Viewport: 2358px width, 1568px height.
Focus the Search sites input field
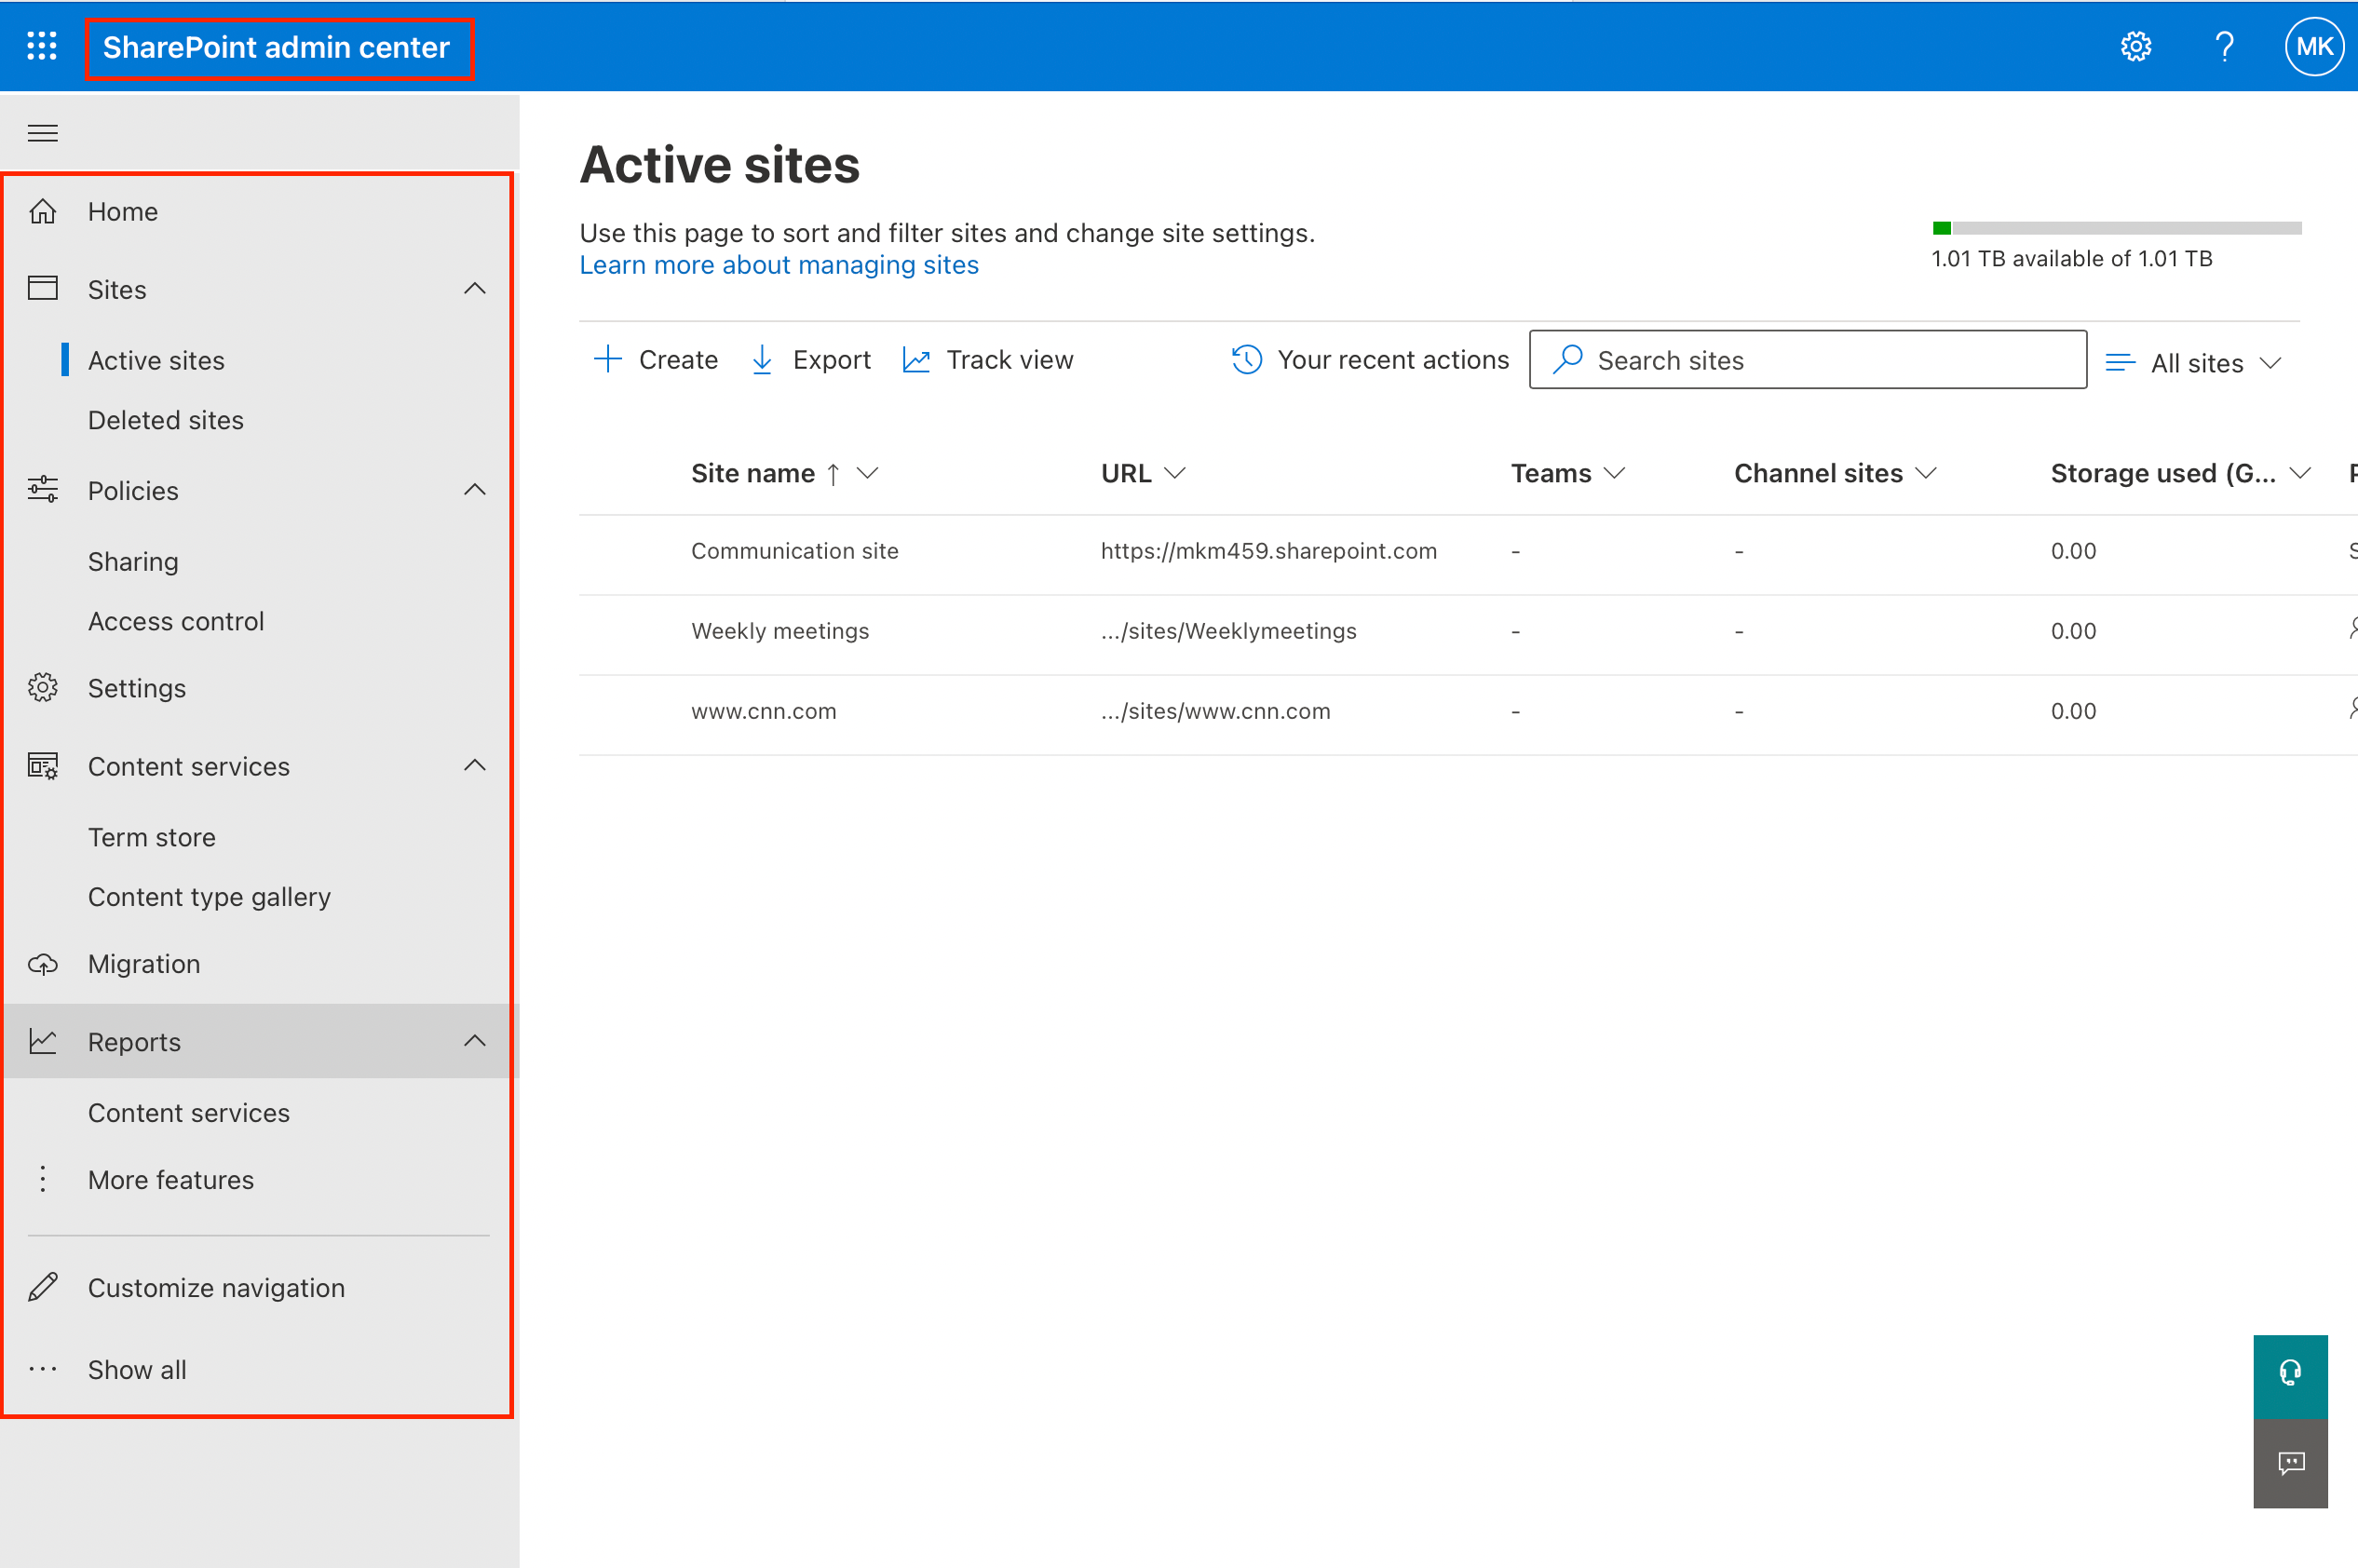pyautogui.click(x=1808, y=359)
